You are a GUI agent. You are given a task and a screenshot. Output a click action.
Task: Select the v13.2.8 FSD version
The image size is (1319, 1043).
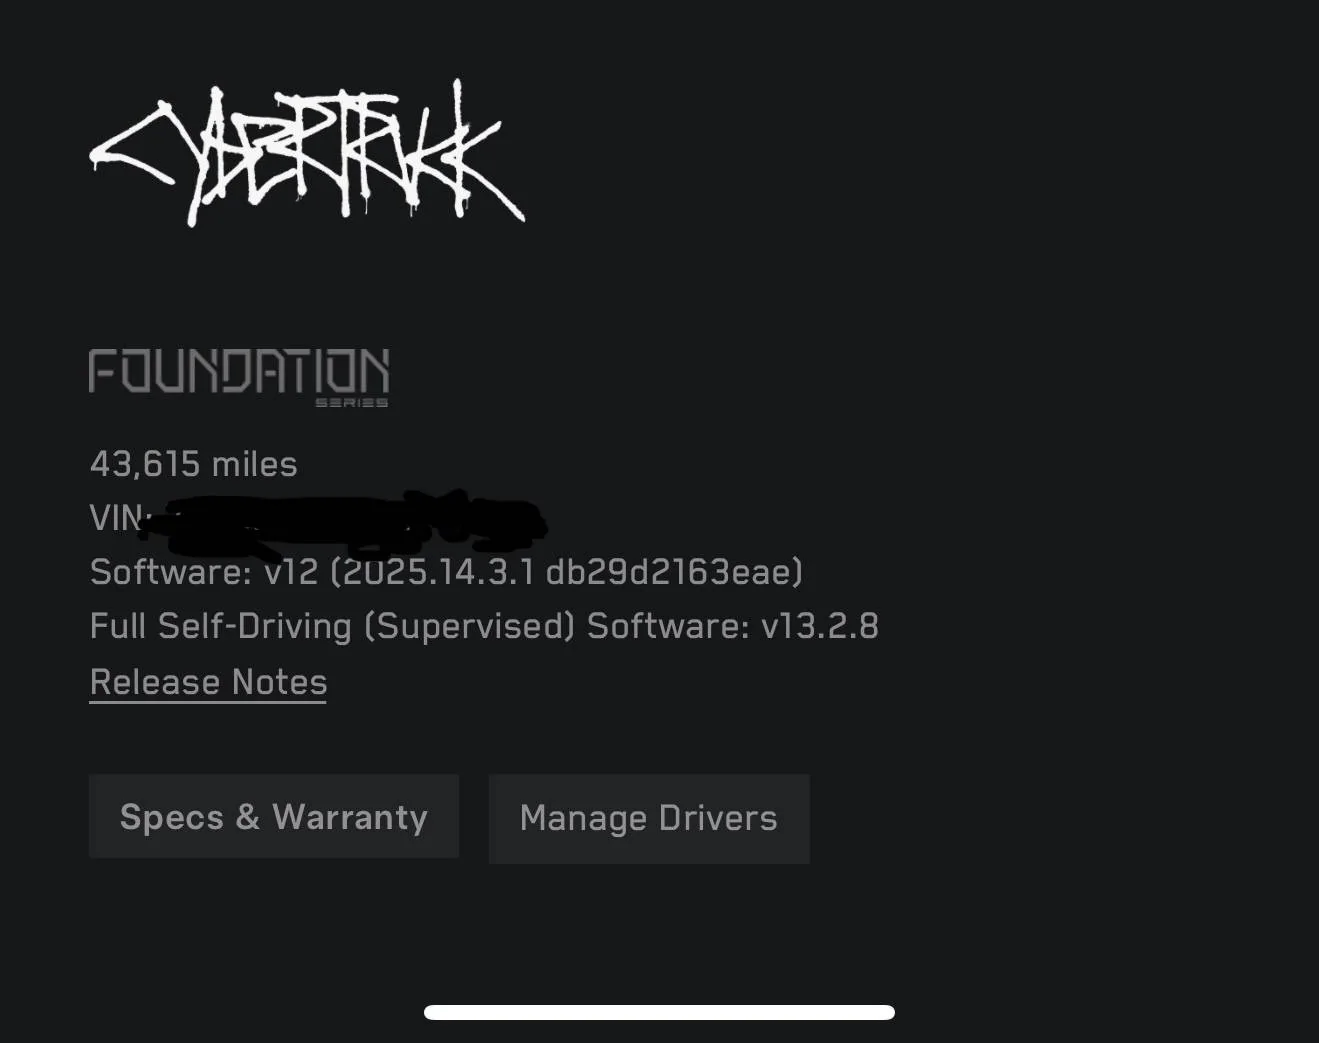click(x=820, y=626)
